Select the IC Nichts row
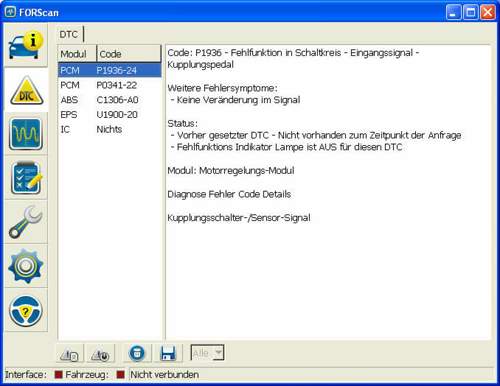Screen dimensions: 500x386 [x=110, y=129]
